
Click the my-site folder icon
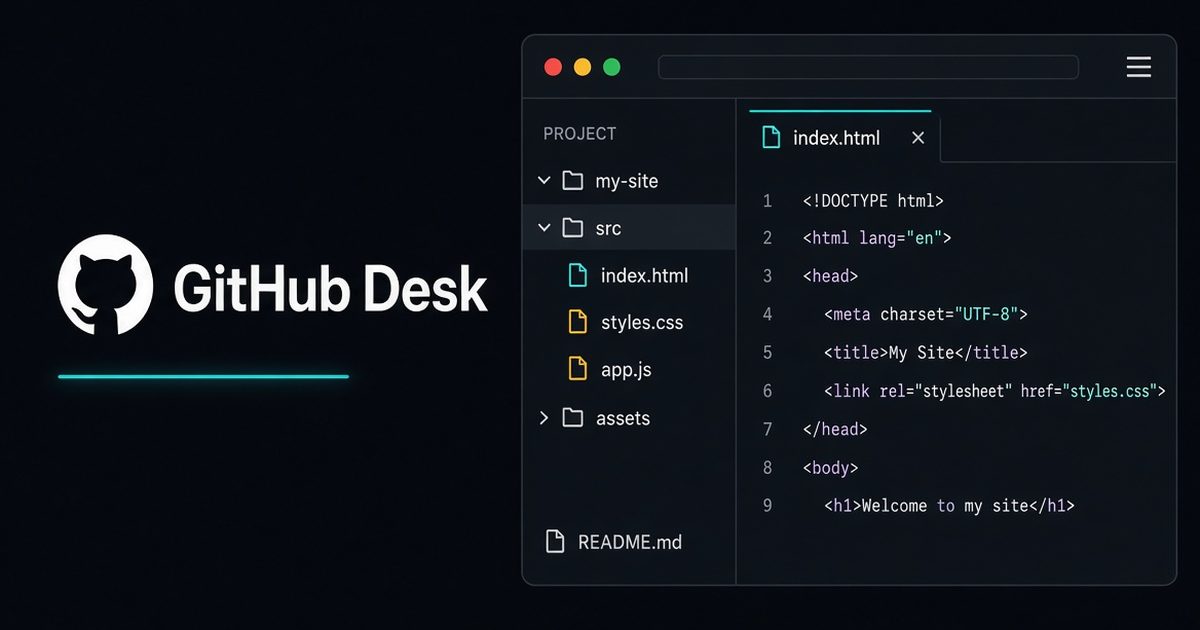point(573,181)
